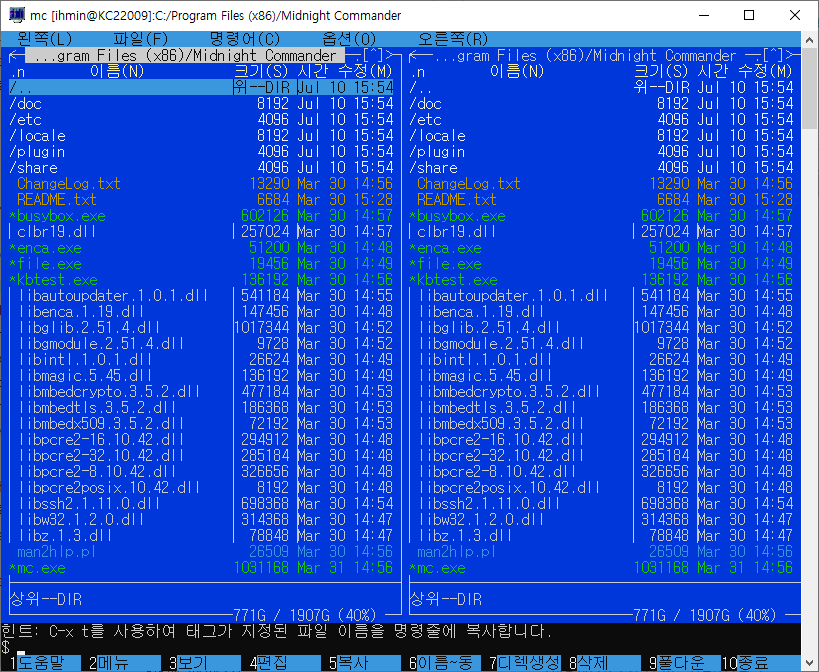Sort right panel by 시간 수정(M) column
The height and width of the screenshot is (672, 819).
coord(745,71)
